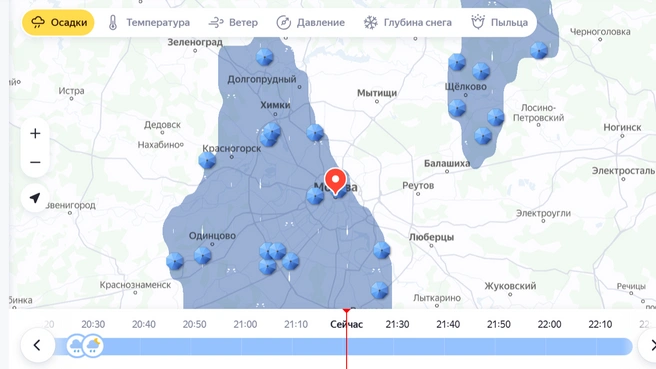This screenshot has height=369, width=656.
Task: Click the Электроугли city label
Action: [x=543, y=213]
